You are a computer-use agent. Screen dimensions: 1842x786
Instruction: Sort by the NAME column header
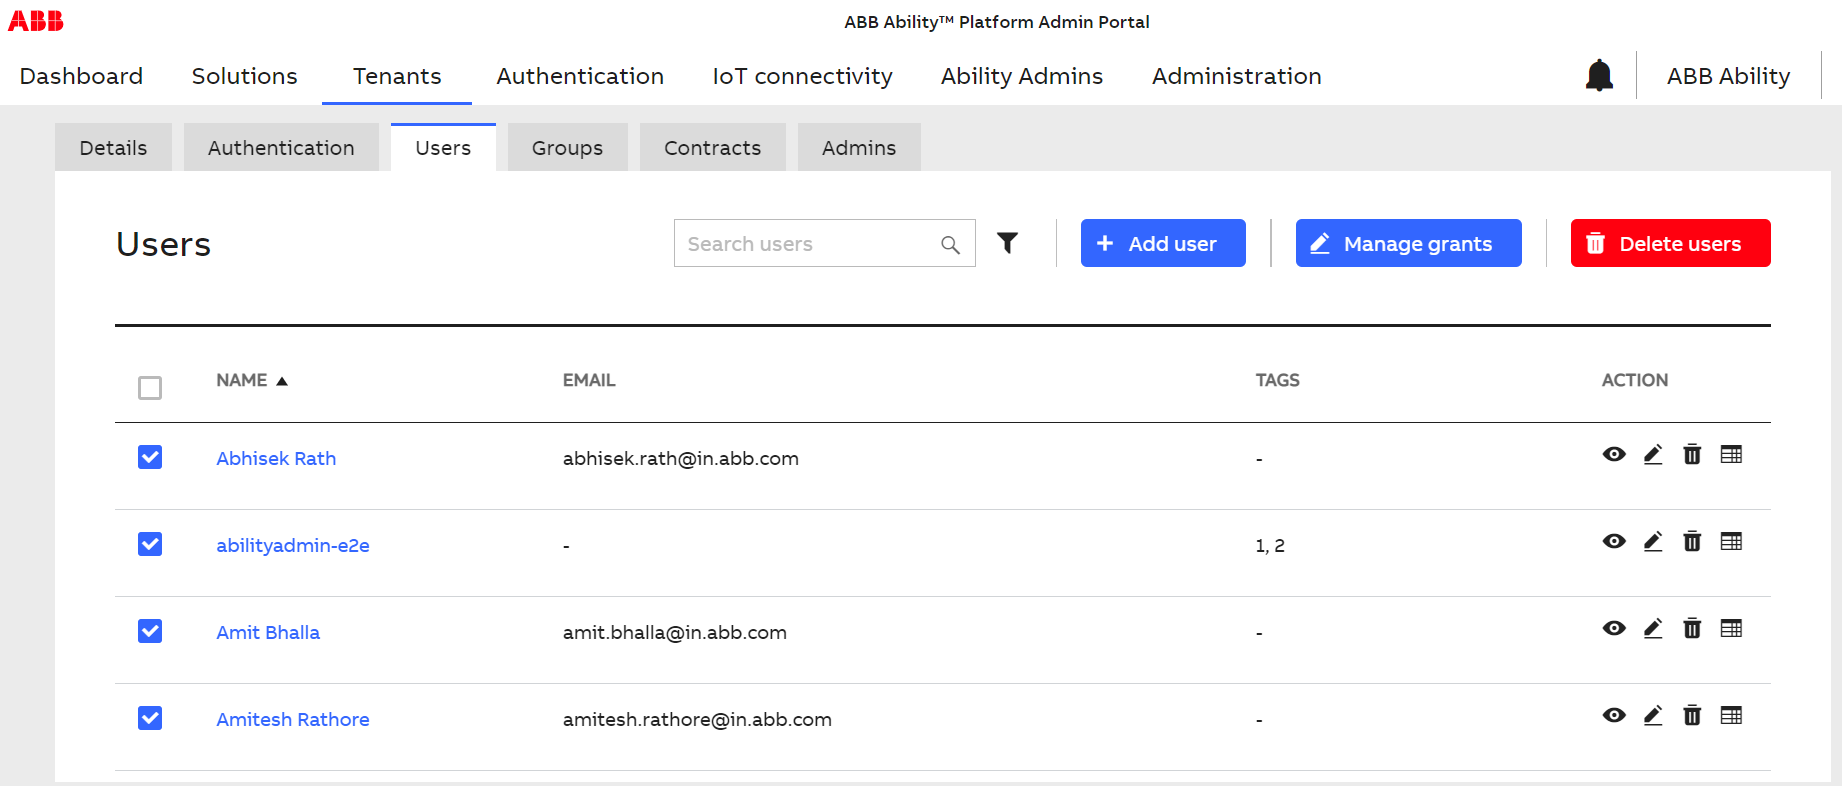pos(252,380)
